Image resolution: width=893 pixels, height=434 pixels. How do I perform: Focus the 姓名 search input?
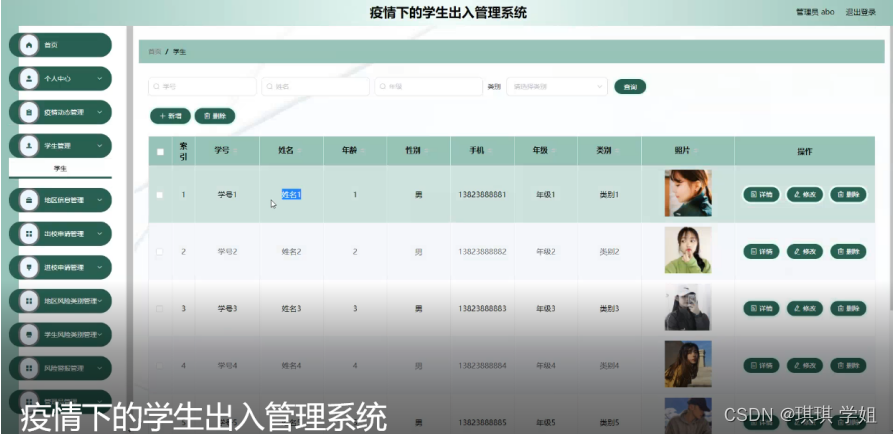coord(316,87)
